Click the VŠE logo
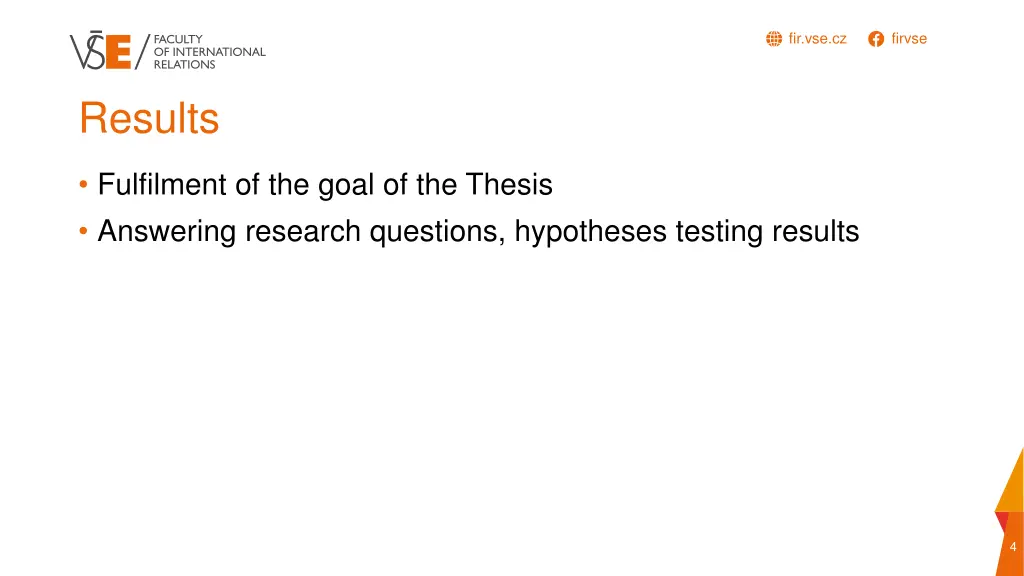The image size is (1024, 576). pos(100,51)
